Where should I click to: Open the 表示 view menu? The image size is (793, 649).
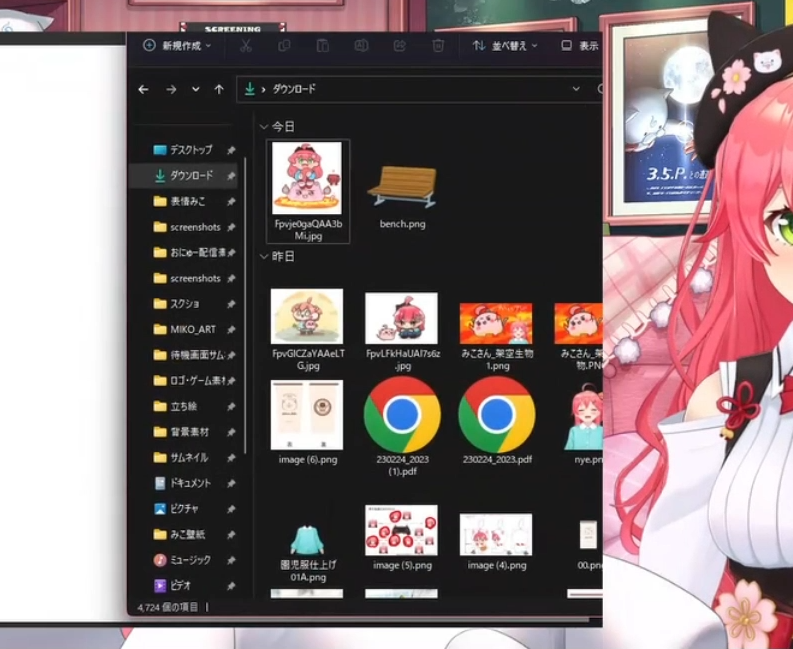[581, 46]
